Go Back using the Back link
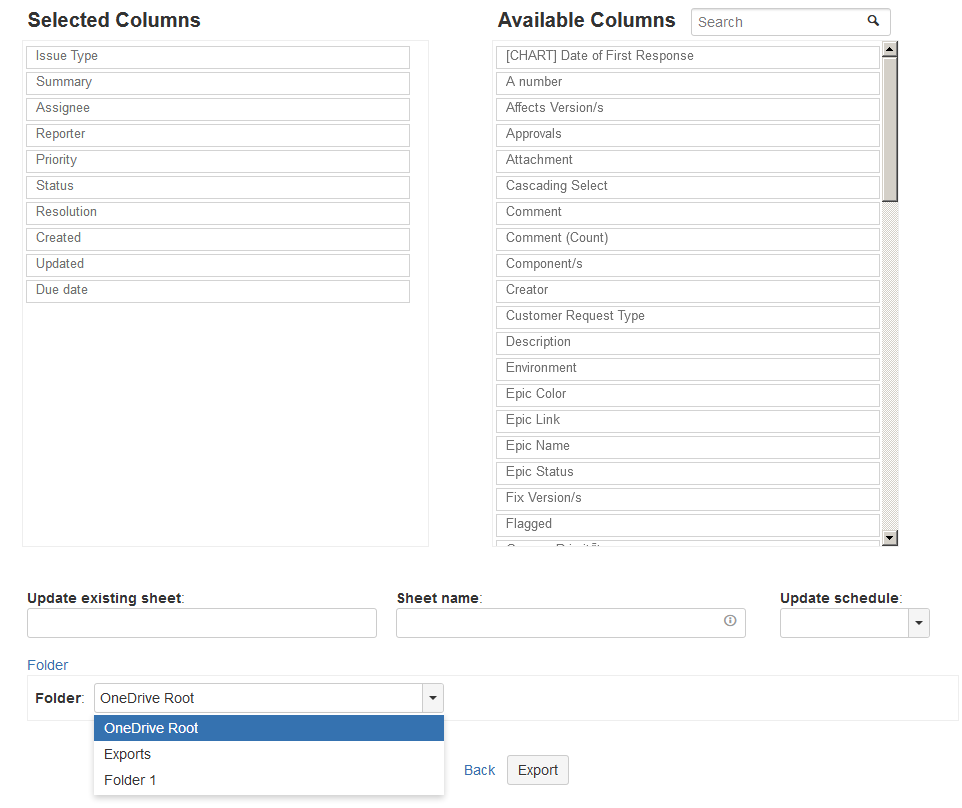 (x=479, y=770)
